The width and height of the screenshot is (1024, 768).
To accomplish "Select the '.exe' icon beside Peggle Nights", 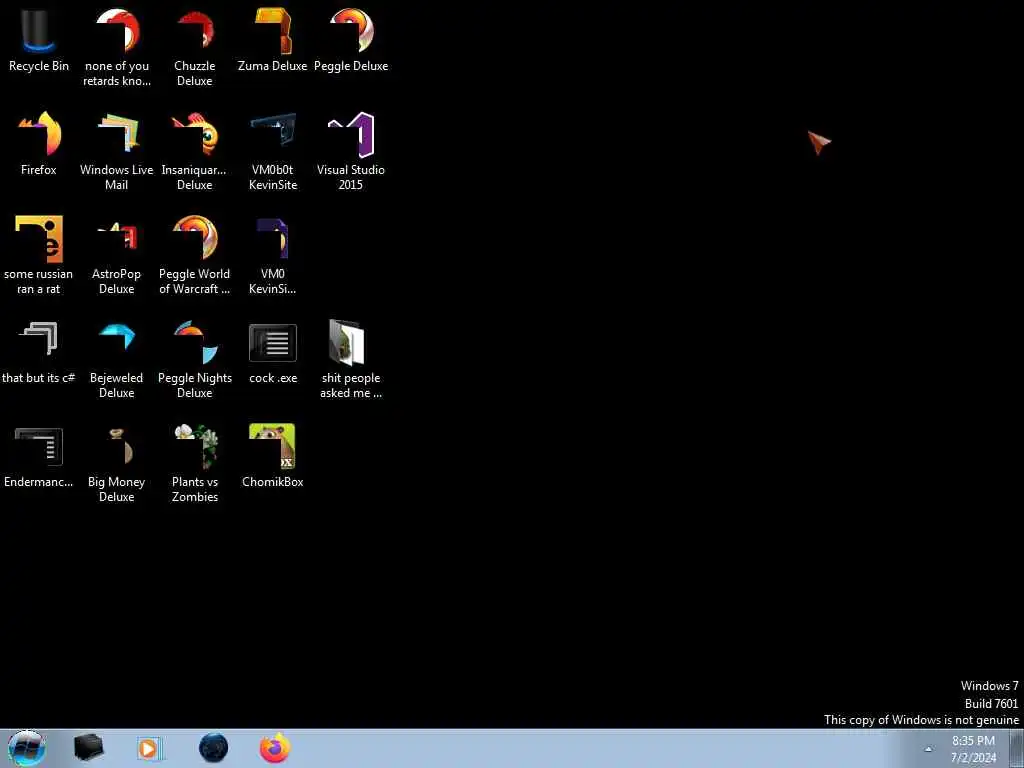I will point(272,352).
